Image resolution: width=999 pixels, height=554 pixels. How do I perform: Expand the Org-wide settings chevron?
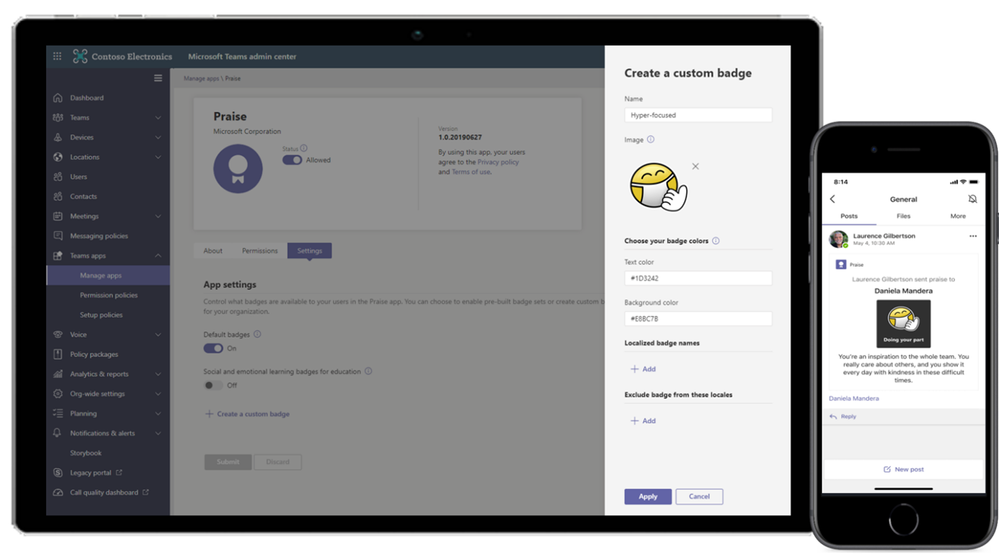(x=158, y=394)
